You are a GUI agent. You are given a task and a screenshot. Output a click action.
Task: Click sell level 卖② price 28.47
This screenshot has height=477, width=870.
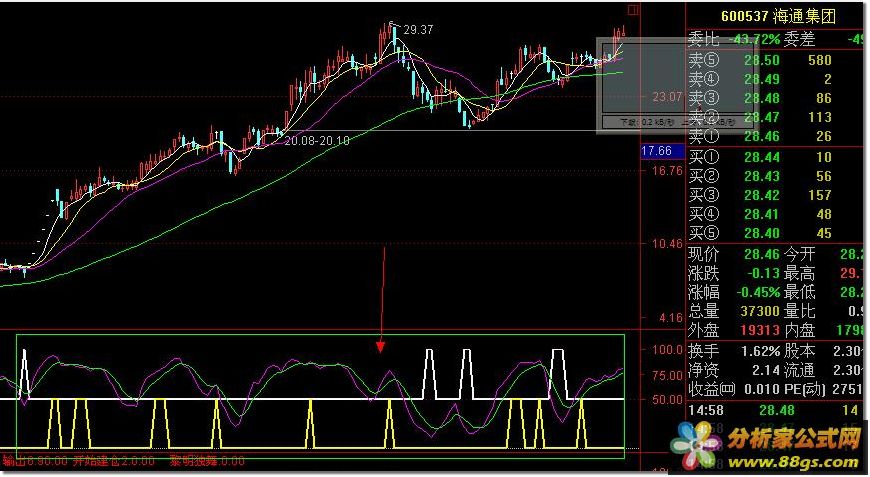coord(762,117)
